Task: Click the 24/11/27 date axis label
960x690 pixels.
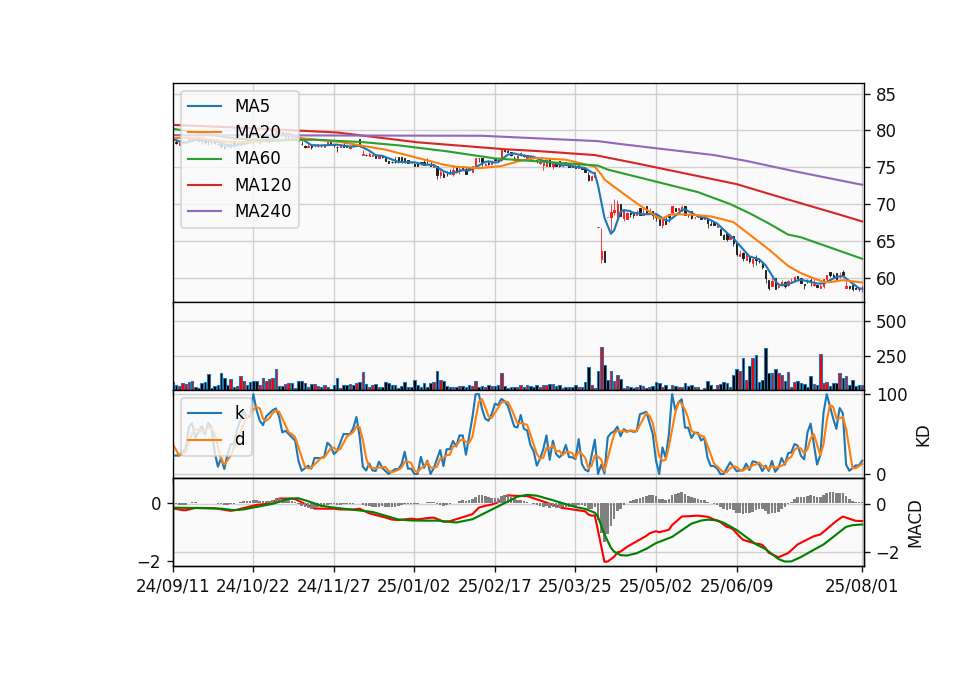Action: click(x=334, y=586)
